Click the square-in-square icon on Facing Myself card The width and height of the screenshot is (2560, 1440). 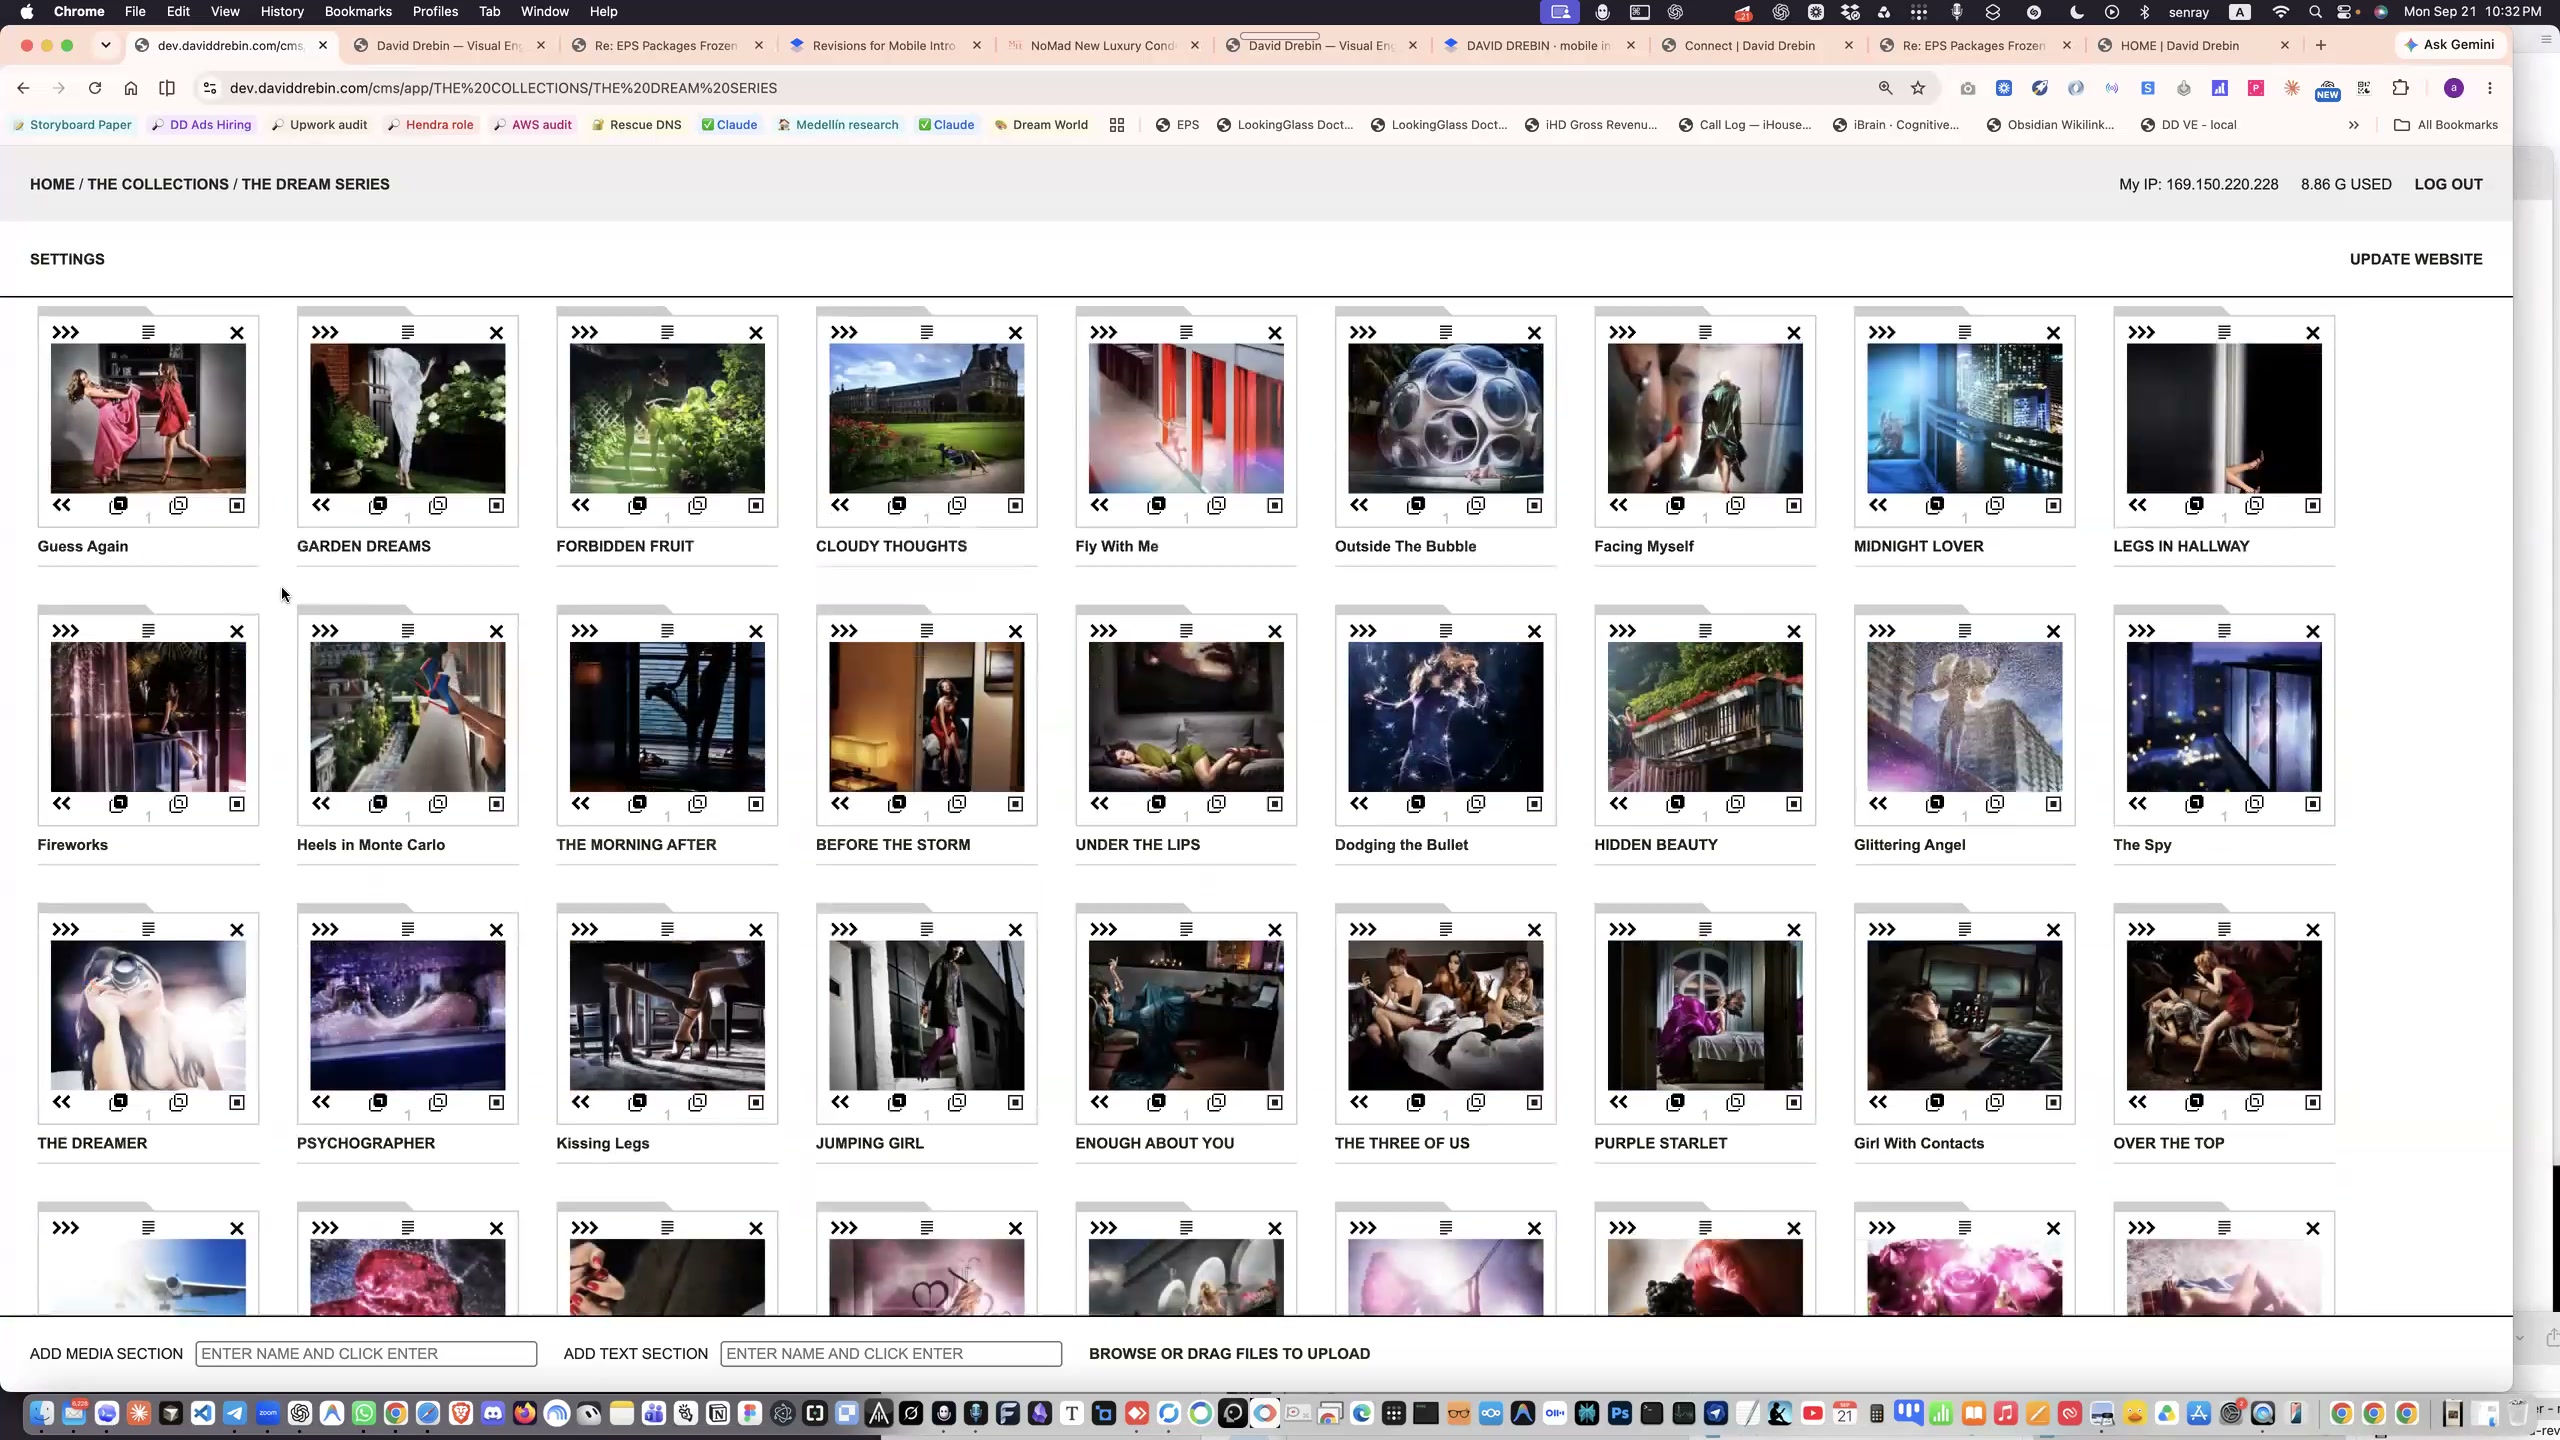1794,506
